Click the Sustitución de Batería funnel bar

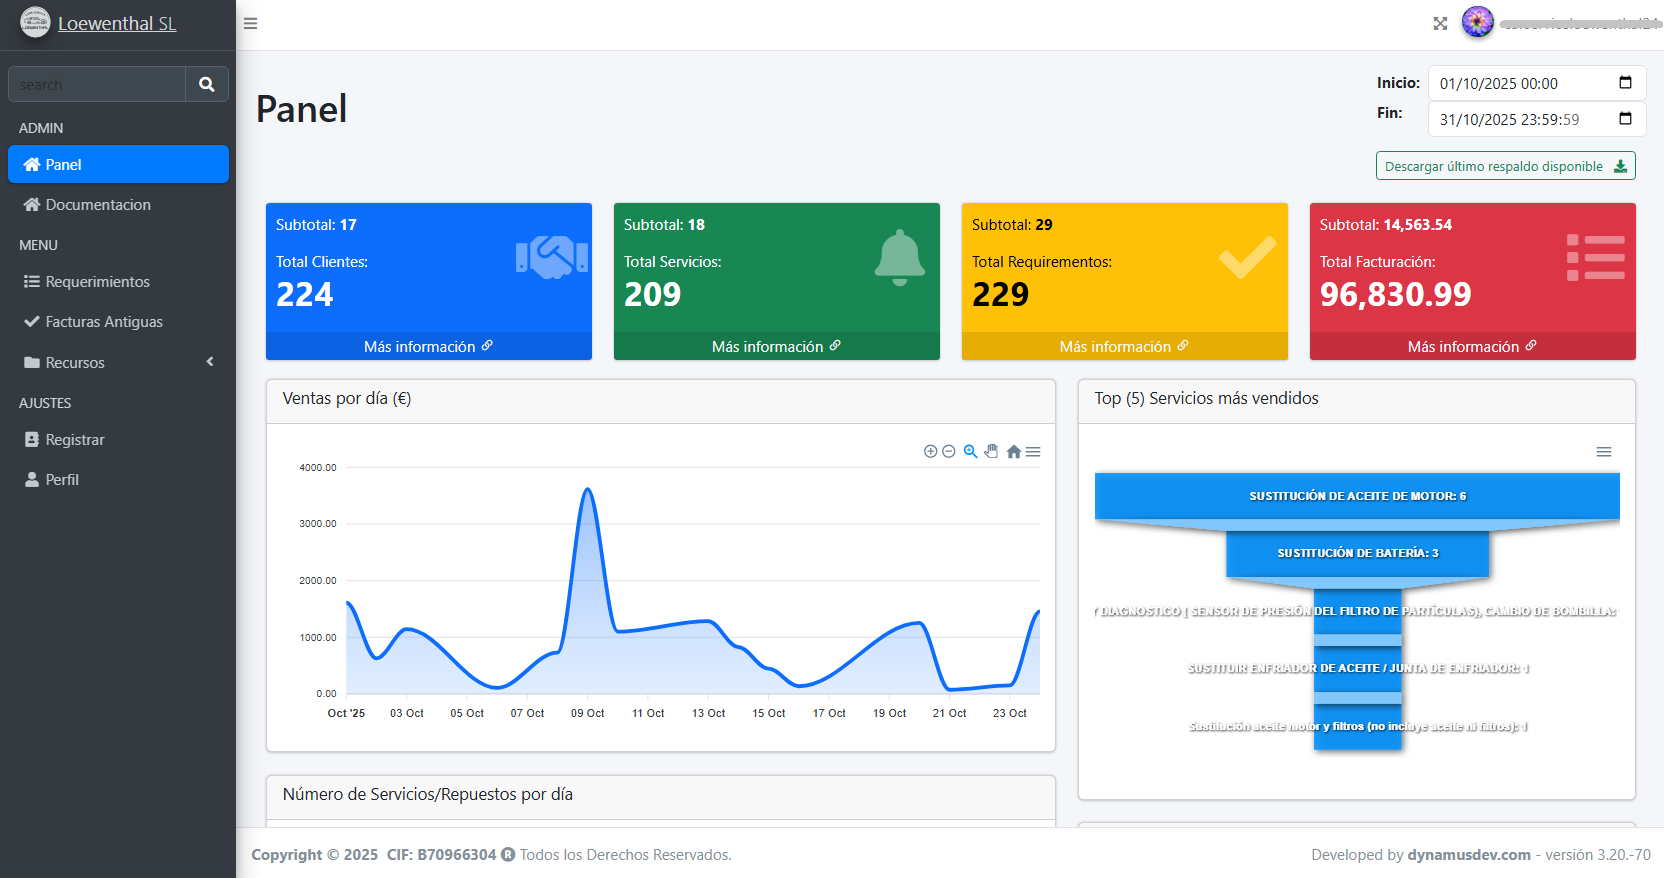(x=1357, y=553)
